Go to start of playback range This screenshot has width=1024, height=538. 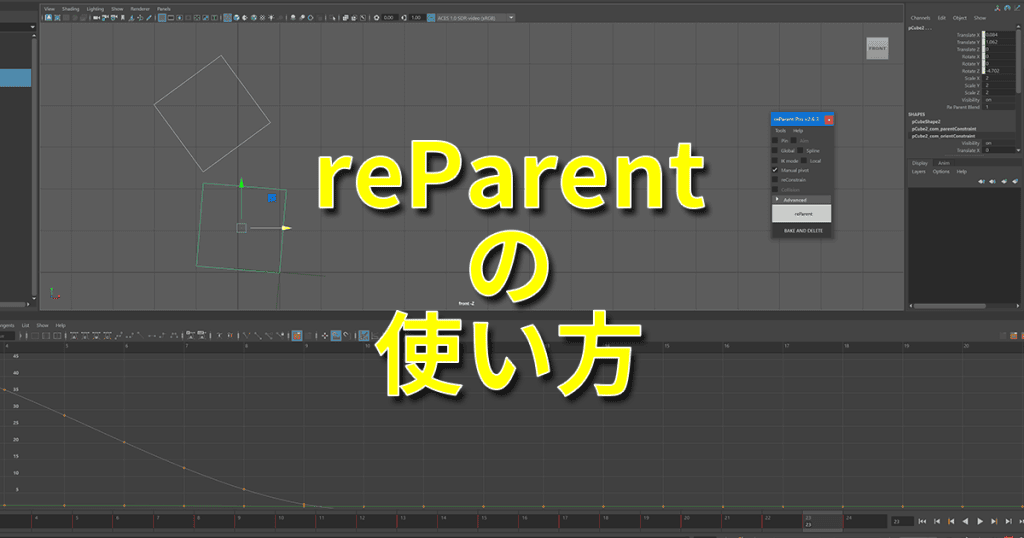(x=922, y=521)
